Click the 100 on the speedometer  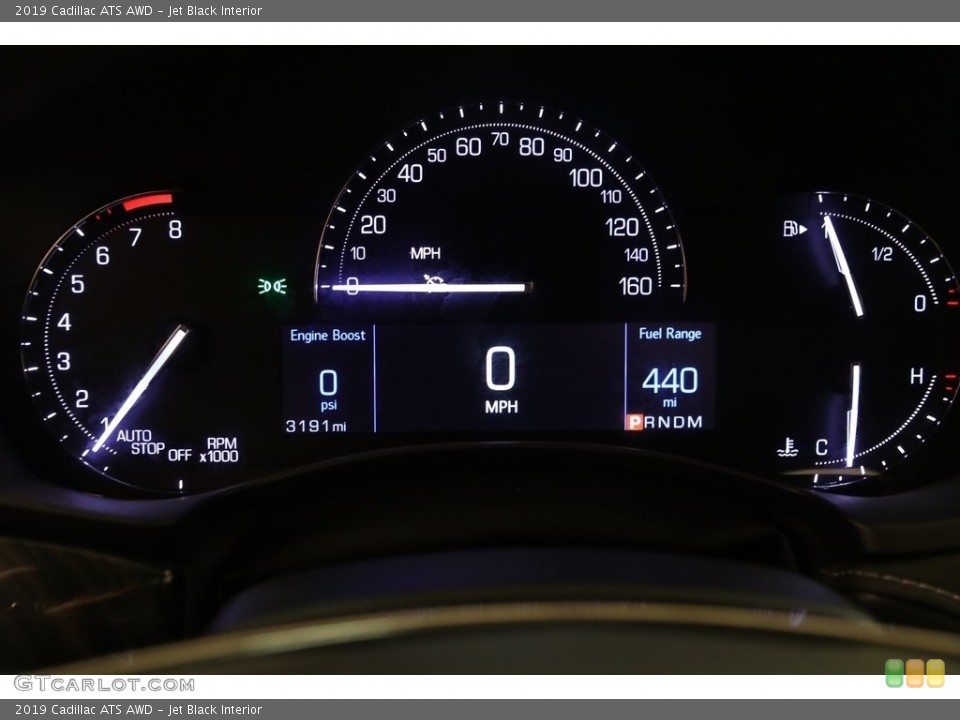[x=585, y=178]
